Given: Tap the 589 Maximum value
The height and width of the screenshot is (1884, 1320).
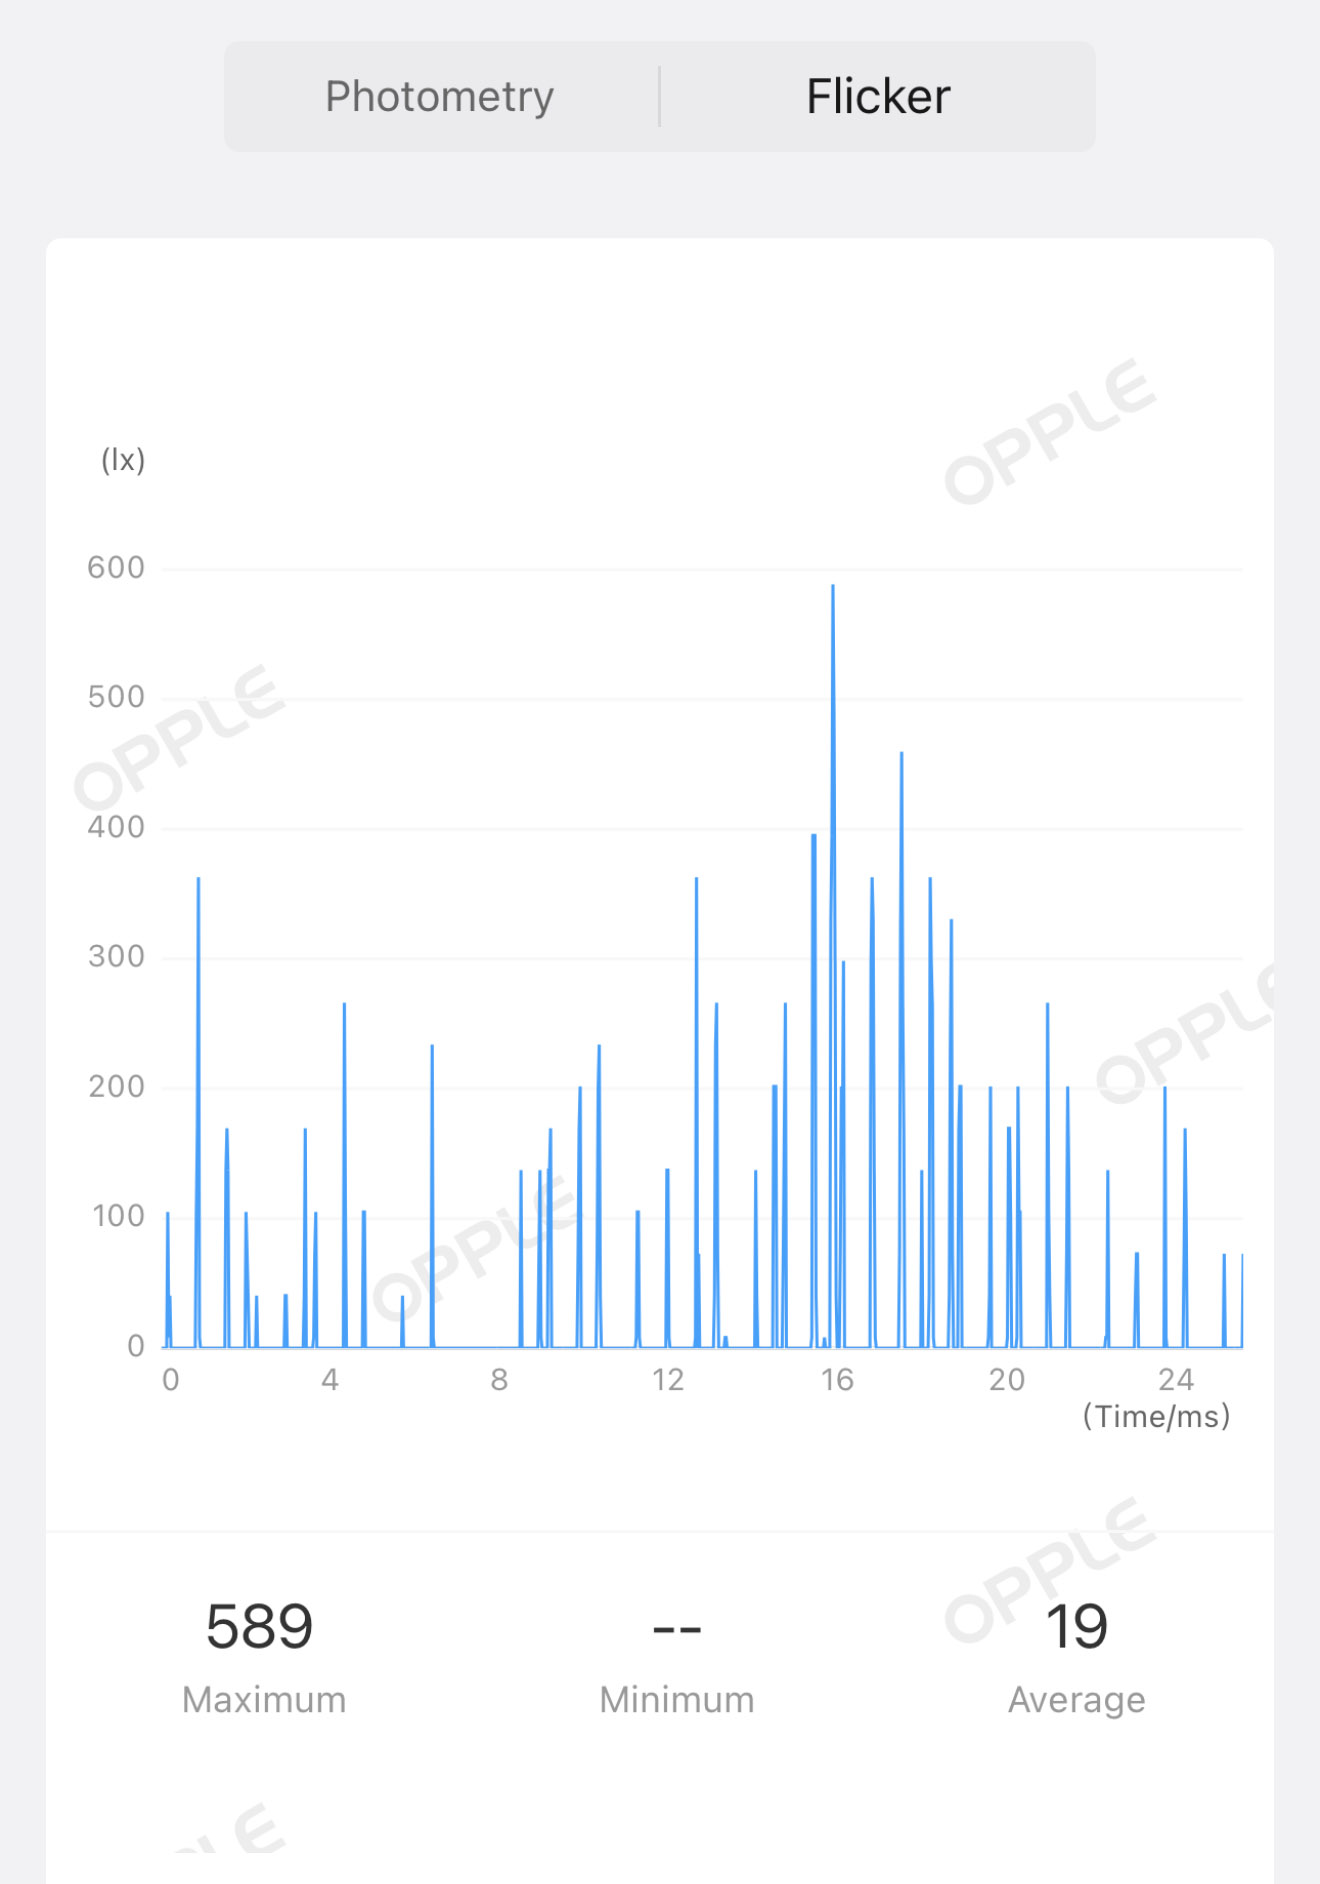Looking at the screenshot, I should (x=259, y=1627).
